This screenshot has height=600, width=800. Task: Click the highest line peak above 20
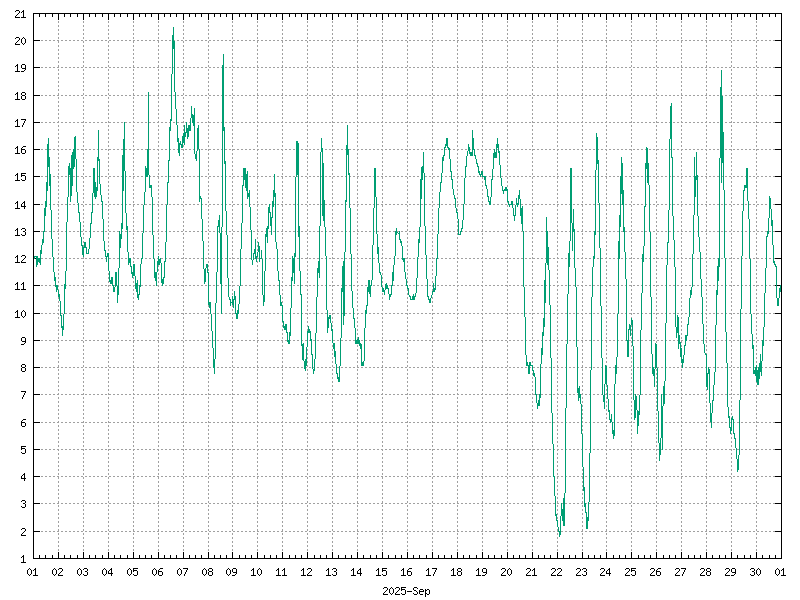(x=173, y=30)
